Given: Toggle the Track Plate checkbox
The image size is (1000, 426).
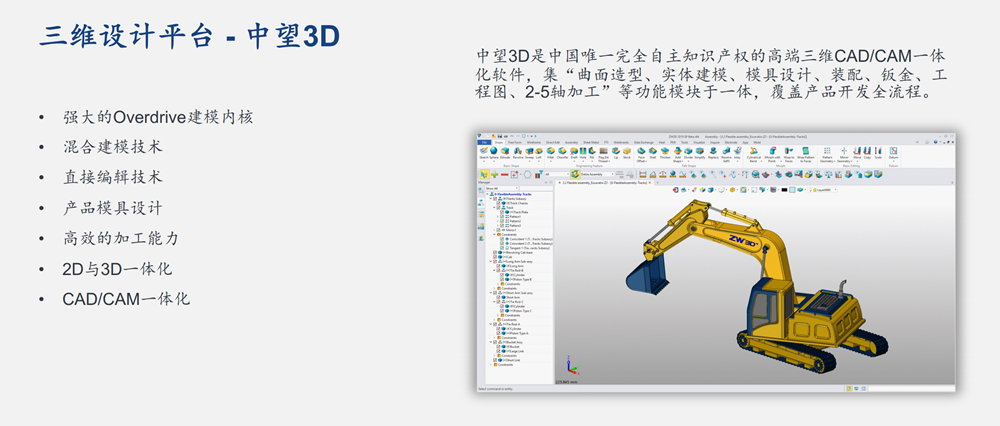Looking at the screenshot, I should pyautogui.click(x=502, y=212).
